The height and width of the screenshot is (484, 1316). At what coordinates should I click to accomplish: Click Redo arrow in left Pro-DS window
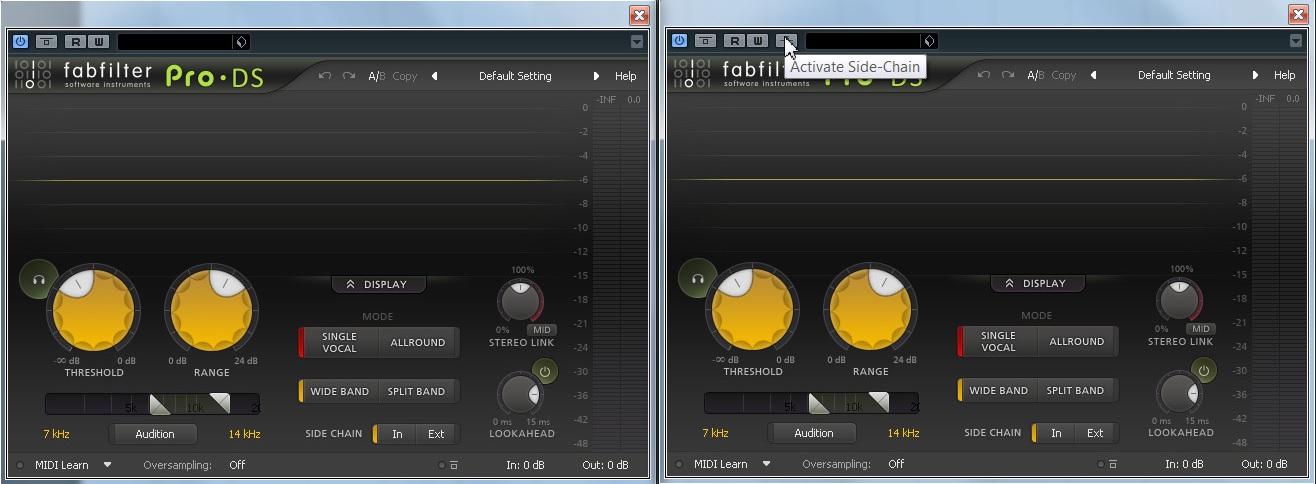[348, 76]
